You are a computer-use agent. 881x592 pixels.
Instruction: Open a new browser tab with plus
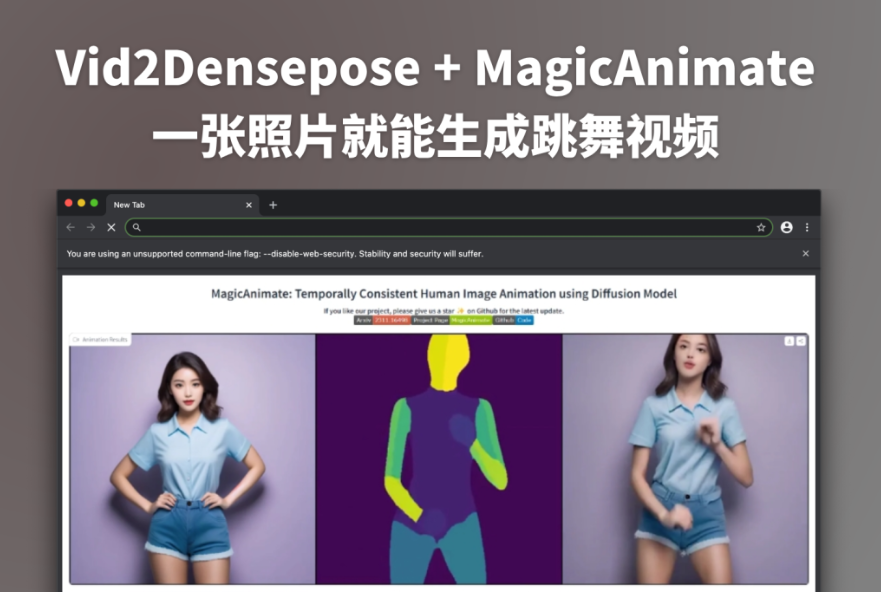[273, 205]
